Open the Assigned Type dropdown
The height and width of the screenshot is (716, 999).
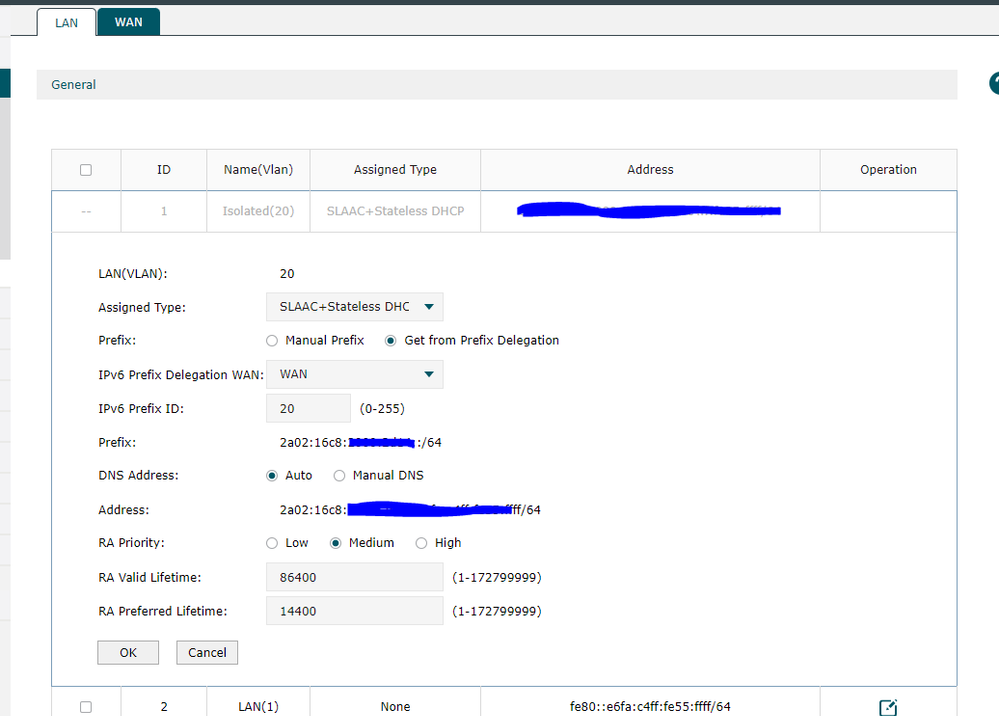tap(355, 307)
